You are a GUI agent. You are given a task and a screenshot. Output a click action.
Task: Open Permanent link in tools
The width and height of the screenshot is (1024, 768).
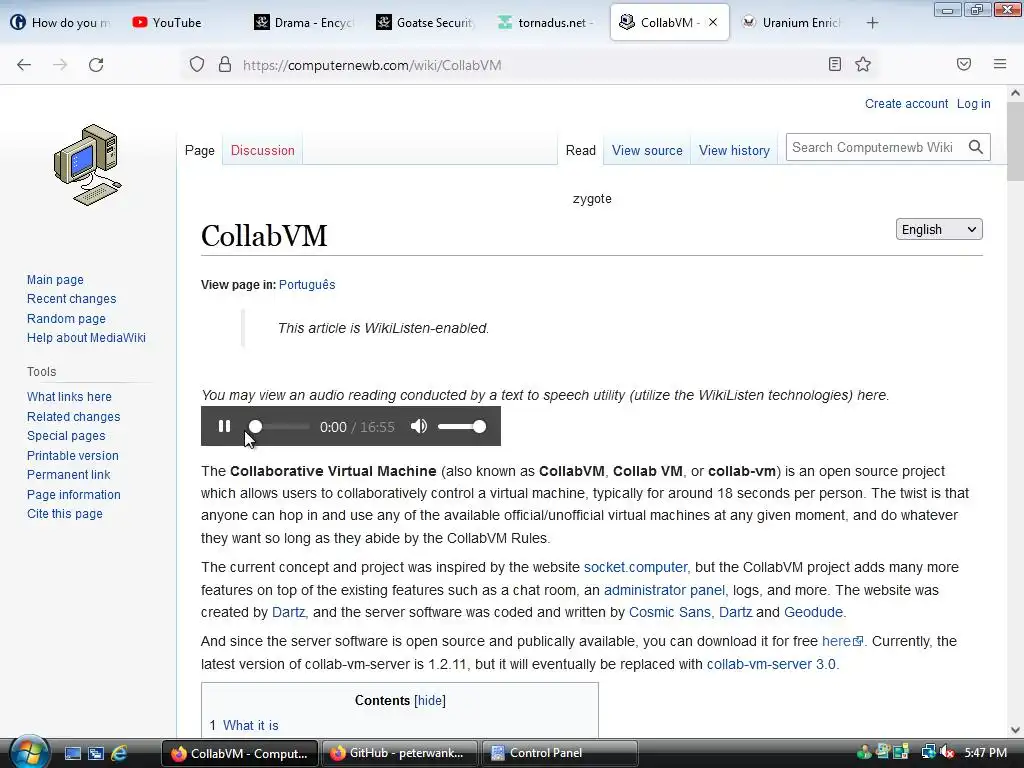69,475
